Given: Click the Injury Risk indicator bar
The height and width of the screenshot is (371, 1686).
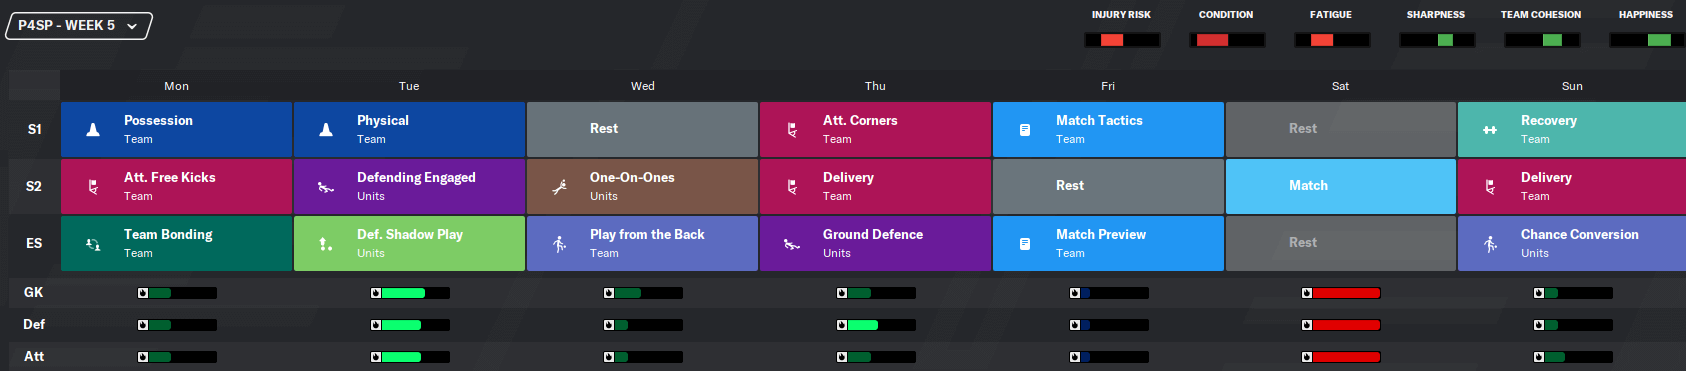Looking at the screenshot, I should tap(1122, 40).
